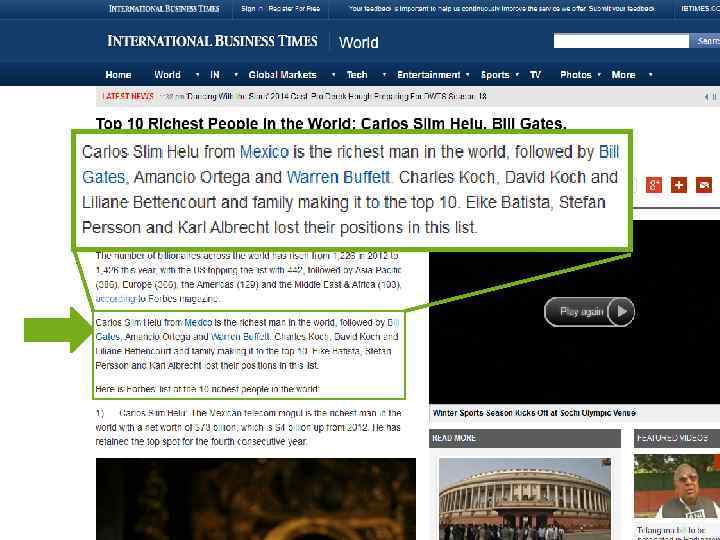Image resolution: width=720 pixels, height=540 pixels.
Task: Click Register For Free link
Action: 294,8
